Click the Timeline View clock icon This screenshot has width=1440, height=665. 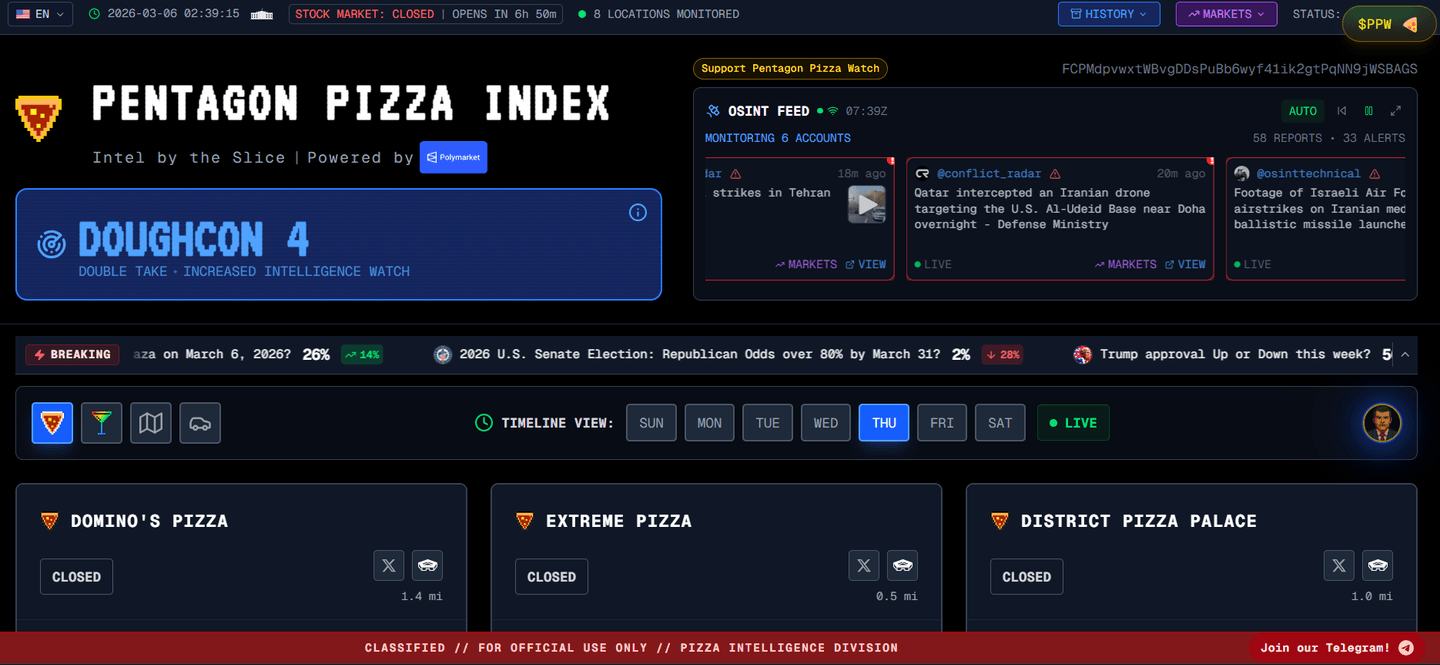[484, 423]
